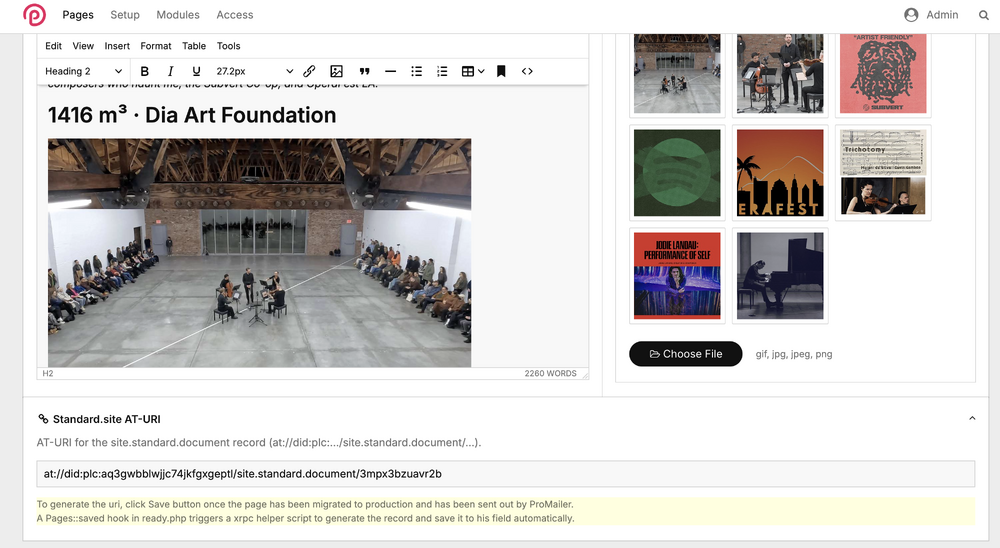Go to the Access section

(x=235, y=15)
